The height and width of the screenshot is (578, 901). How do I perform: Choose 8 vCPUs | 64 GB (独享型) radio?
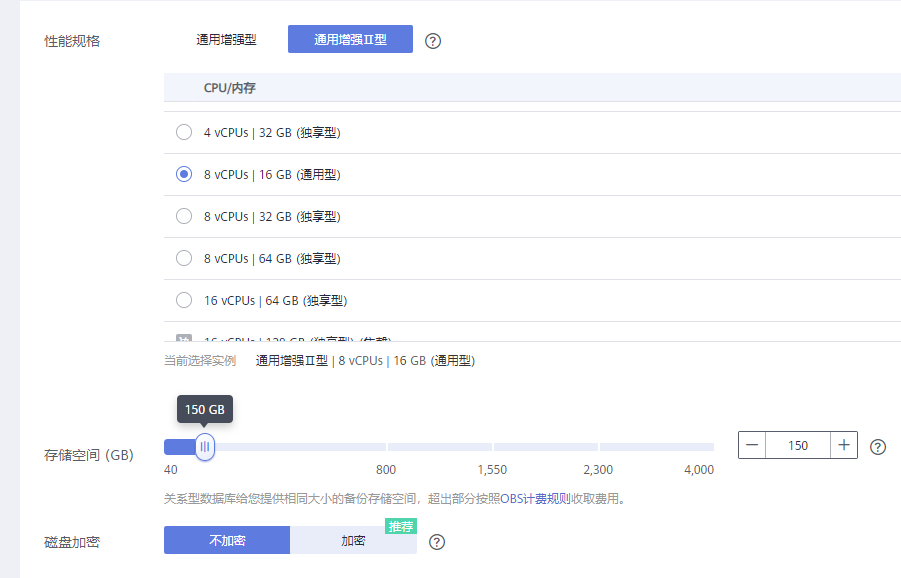[x=184, y=258]
